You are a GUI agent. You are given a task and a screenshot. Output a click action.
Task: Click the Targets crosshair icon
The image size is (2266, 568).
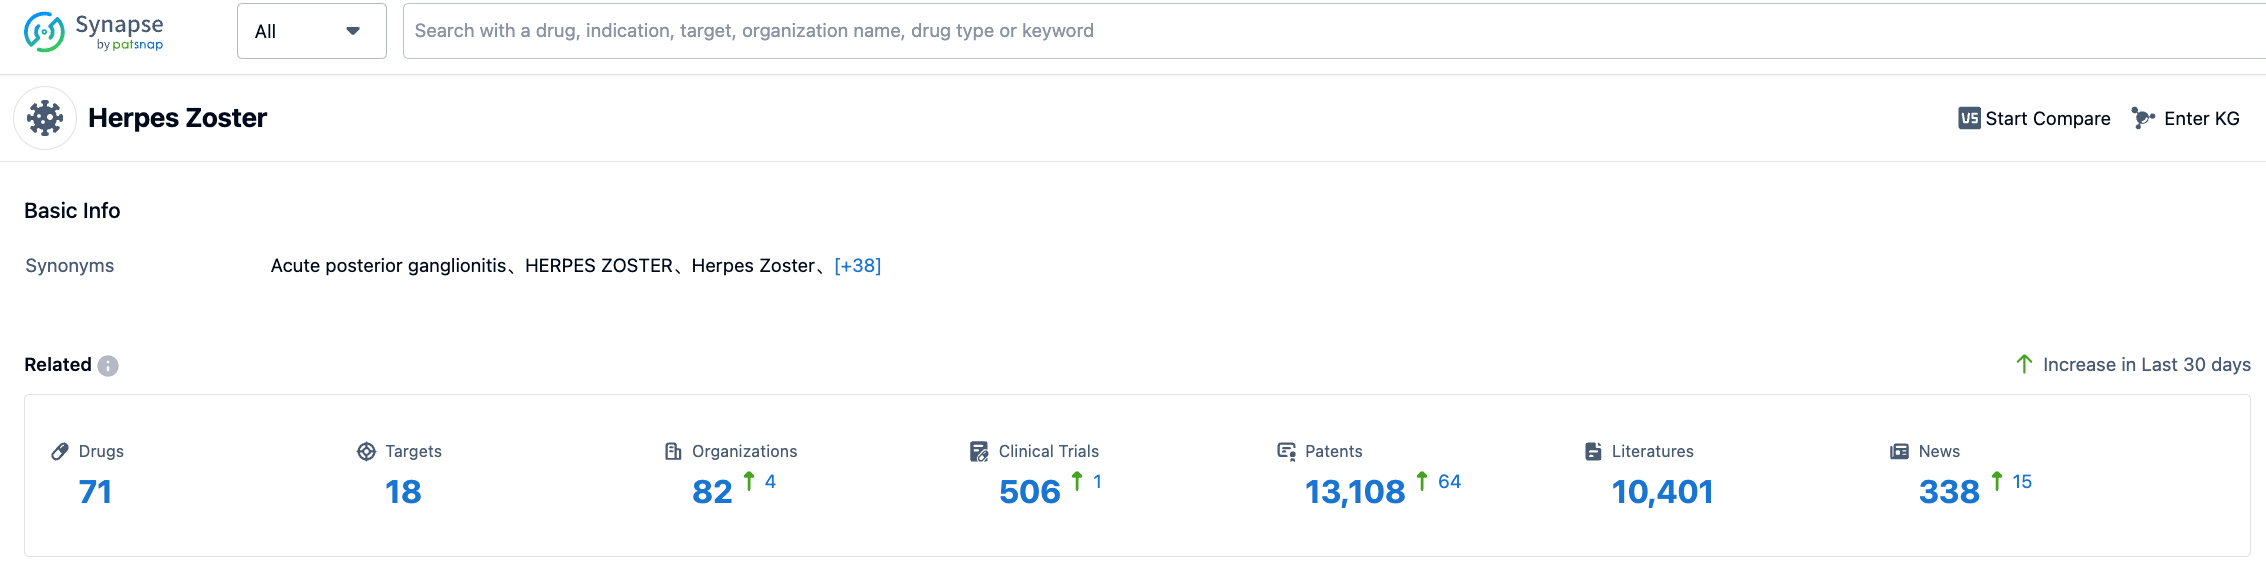point(366,451)
